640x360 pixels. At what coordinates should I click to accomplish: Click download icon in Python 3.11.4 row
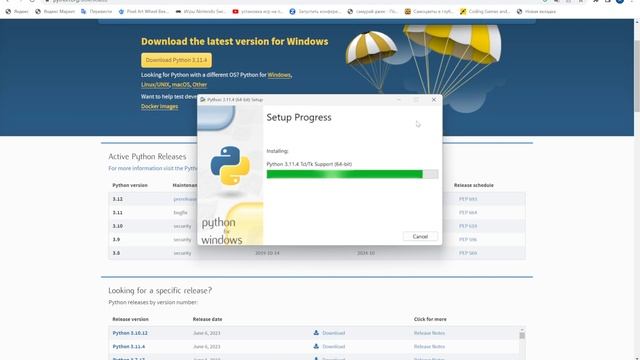[x=316, y=346]
